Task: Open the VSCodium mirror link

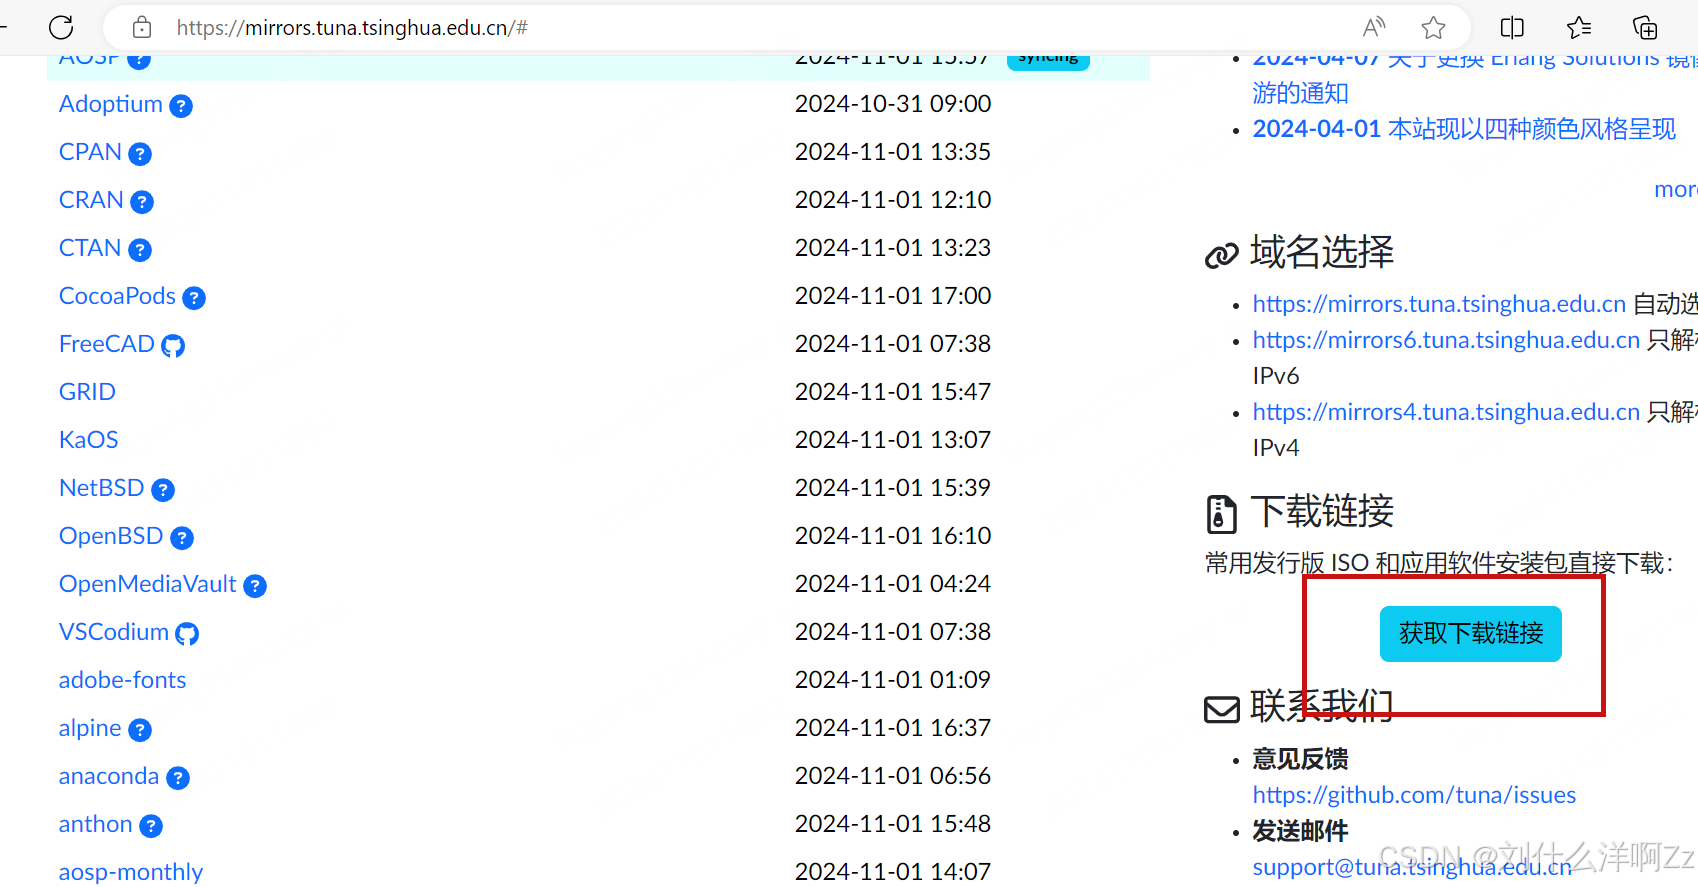Action: [x=114, y=632]
